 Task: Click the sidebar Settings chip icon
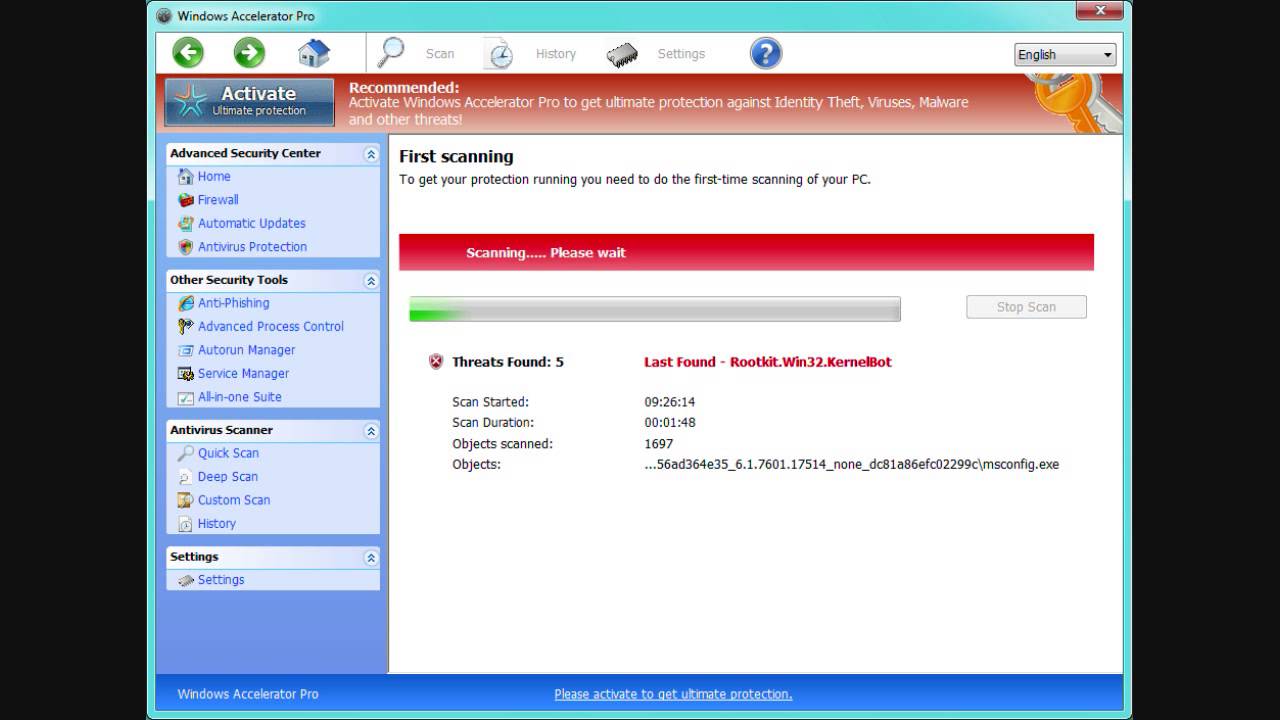click(185, 580)
